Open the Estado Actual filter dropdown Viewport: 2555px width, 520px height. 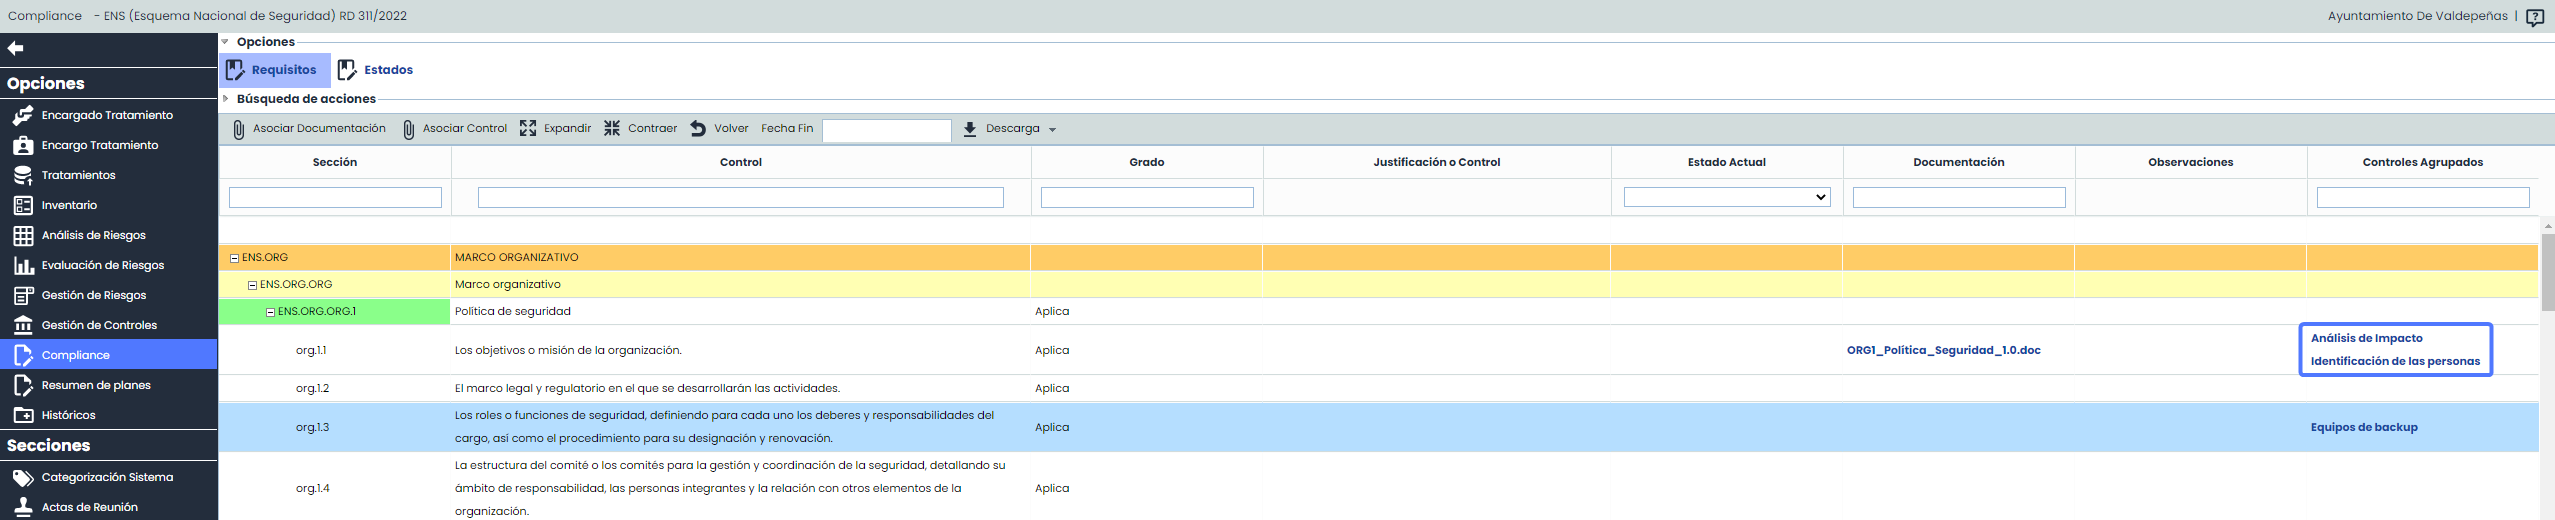point(1726,198)
